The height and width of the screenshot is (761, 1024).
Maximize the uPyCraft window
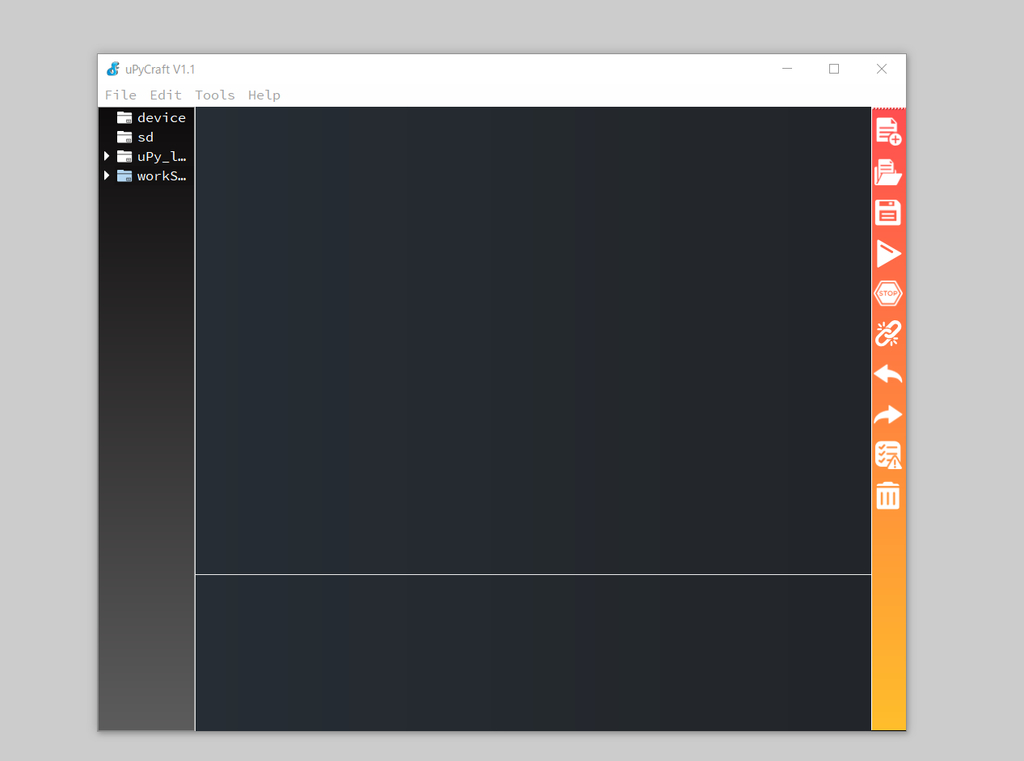(834, 69)
